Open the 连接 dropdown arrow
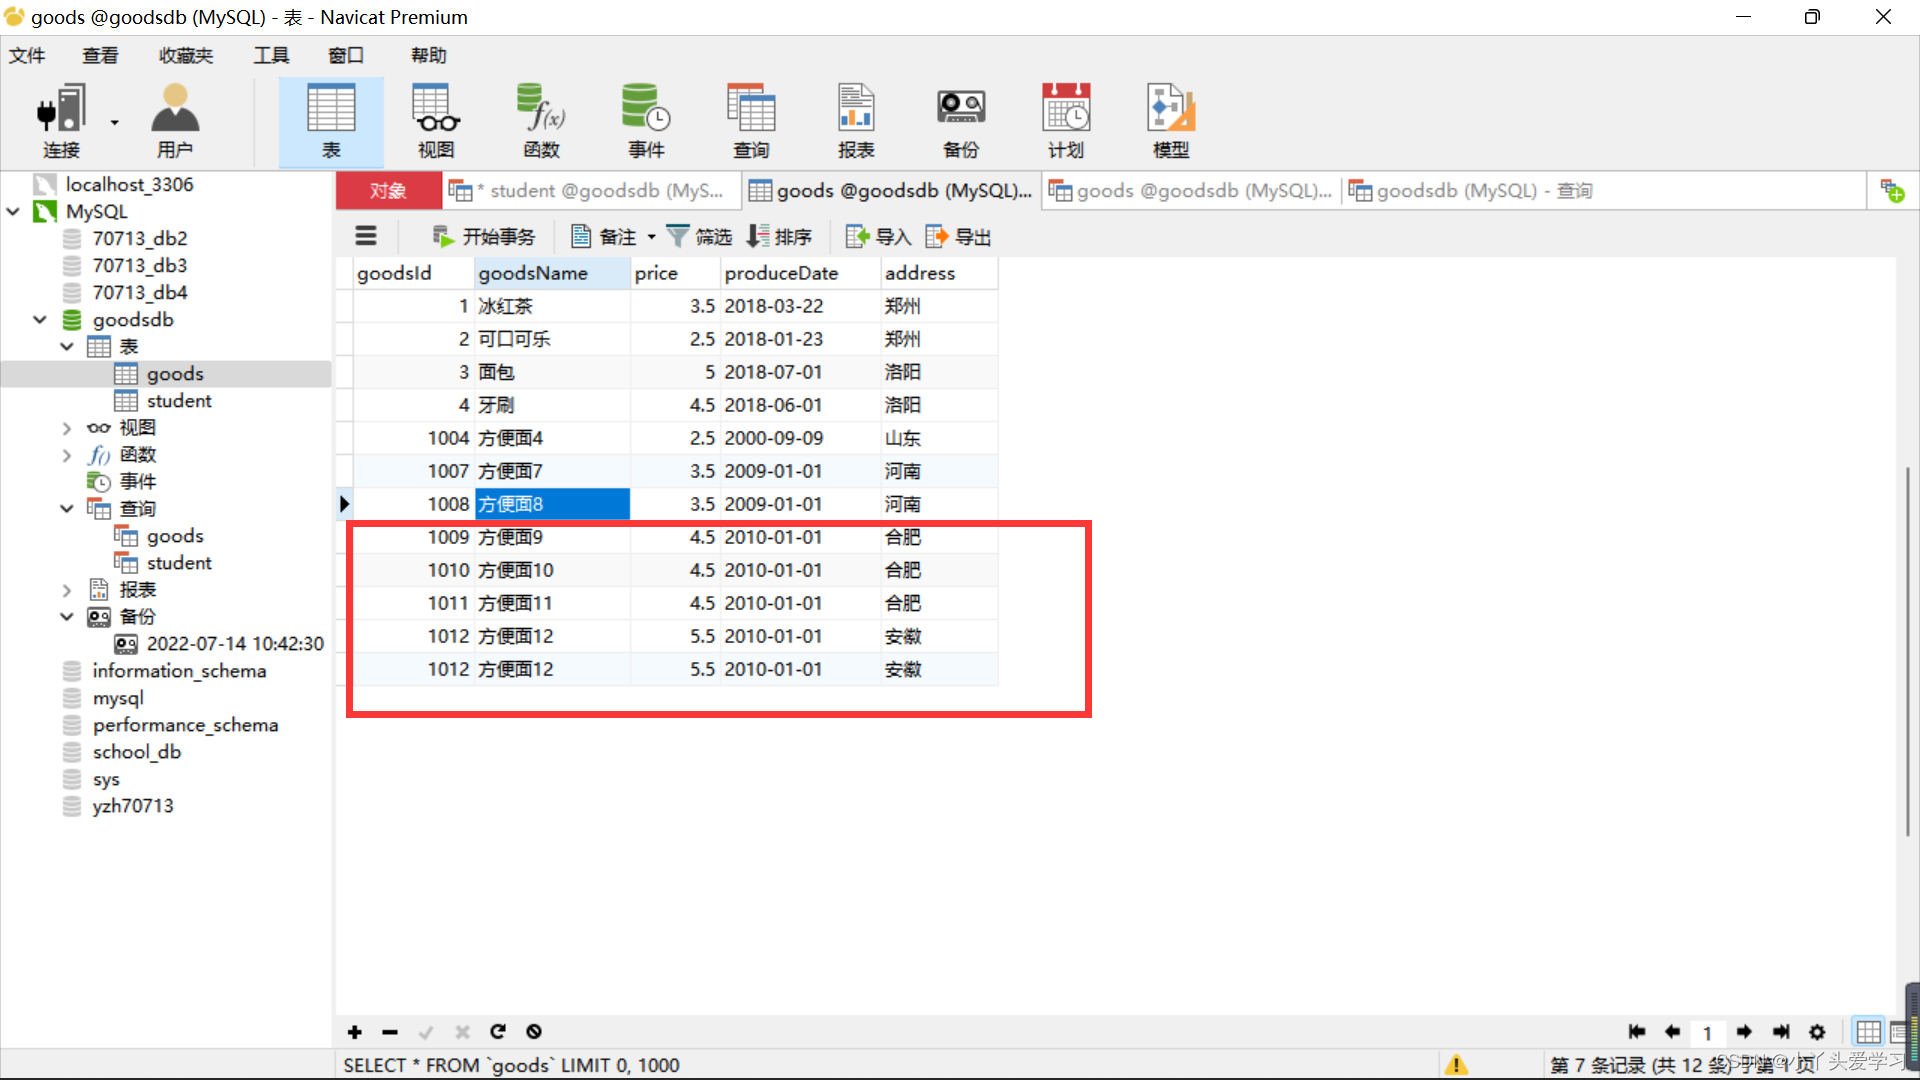Viewport: 1920px width, 1080px height. click(x=114, y=123)
